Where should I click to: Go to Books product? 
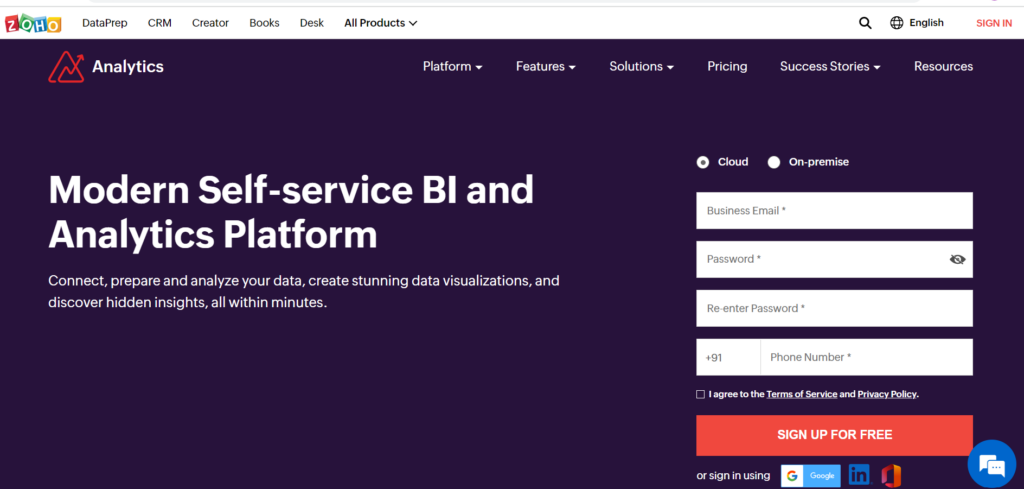pos(264,23)
